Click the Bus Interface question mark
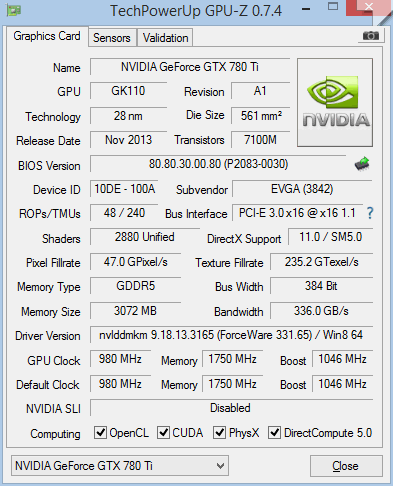This screenshot has height=486, width=393. [370, 213]
